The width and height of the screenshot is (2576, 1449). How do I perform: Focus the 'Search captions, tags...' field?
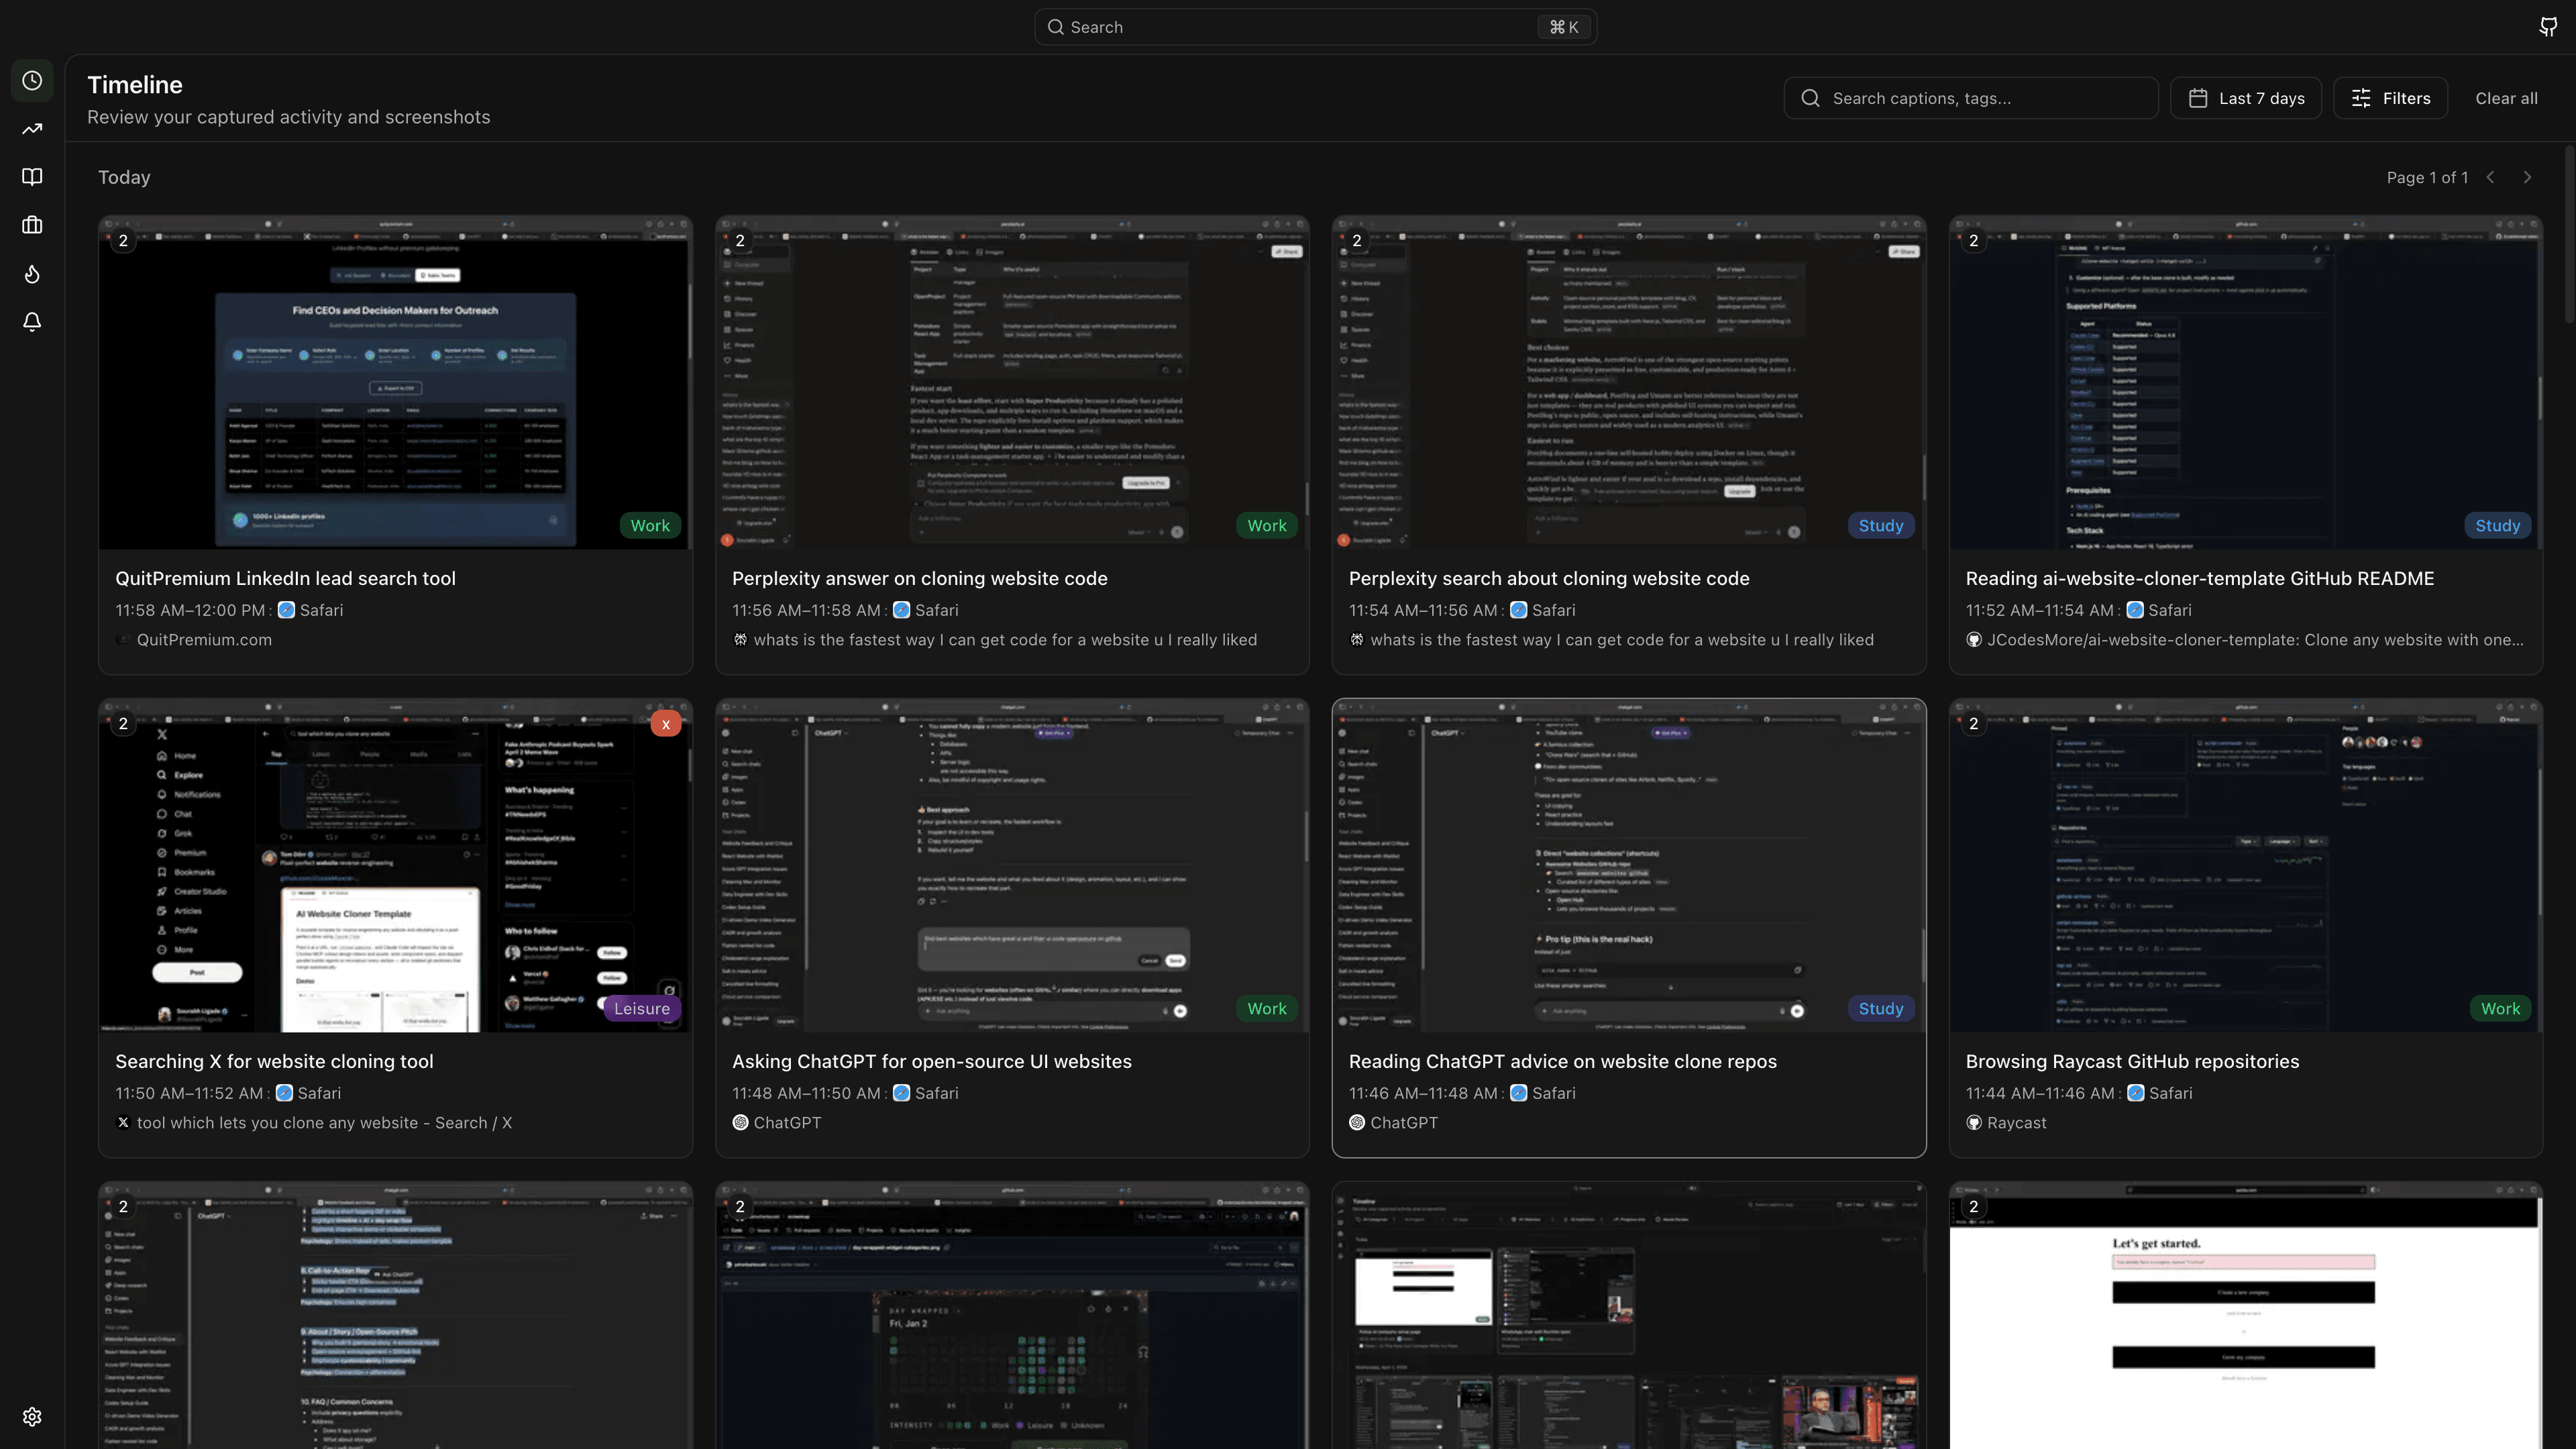[1971, 98]
